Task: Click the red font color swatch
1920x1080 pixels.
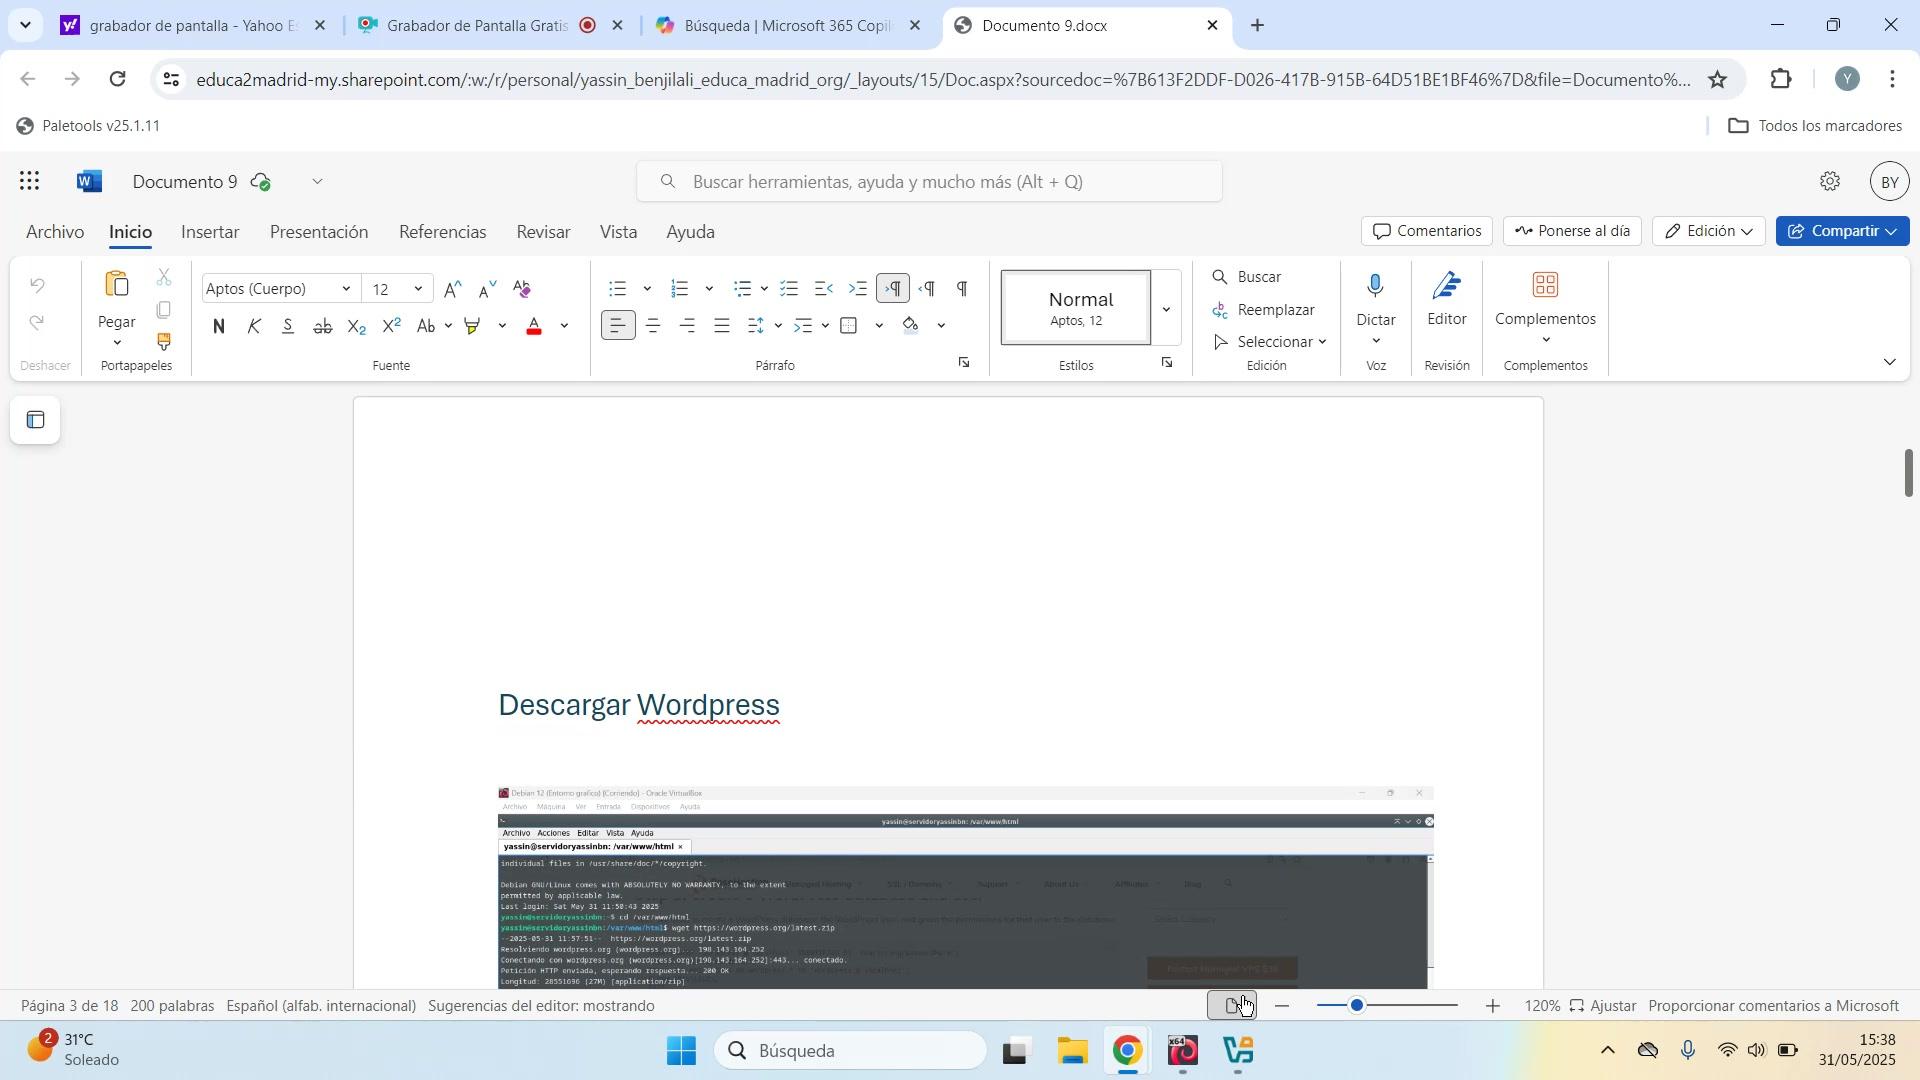Action: [535, 327]
